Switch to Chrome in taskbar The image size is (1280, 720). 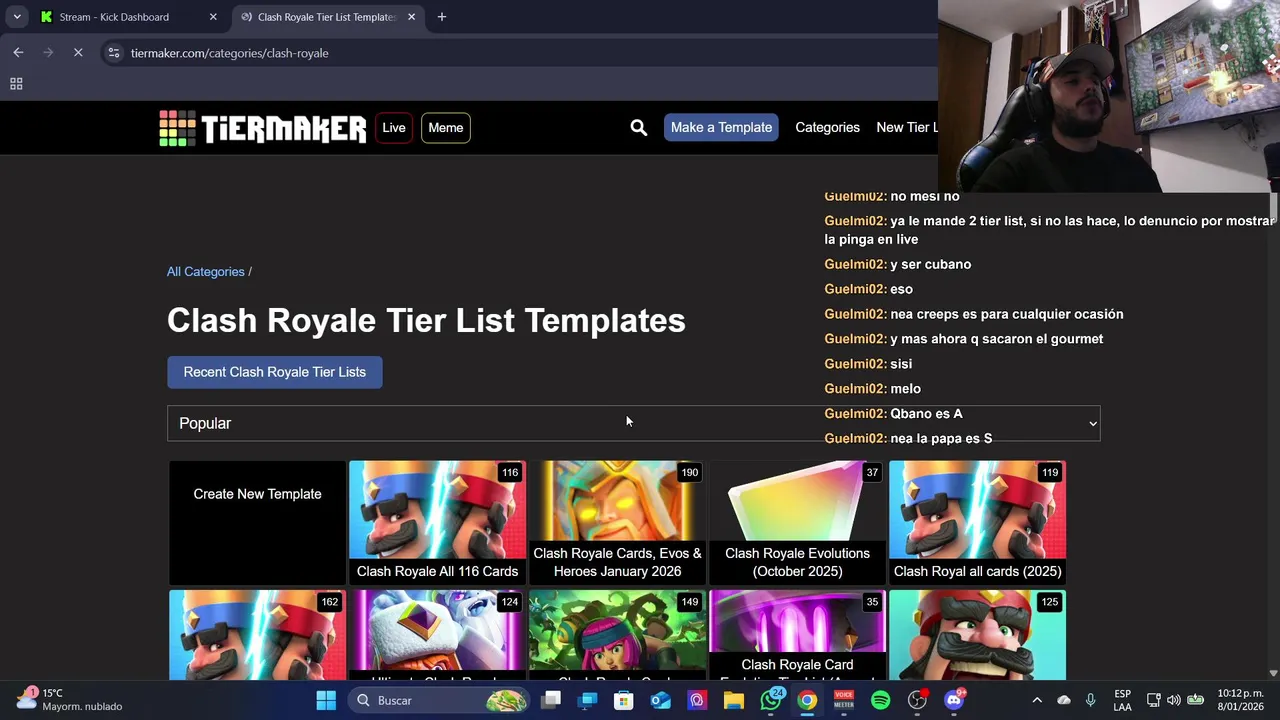point(807,700)
